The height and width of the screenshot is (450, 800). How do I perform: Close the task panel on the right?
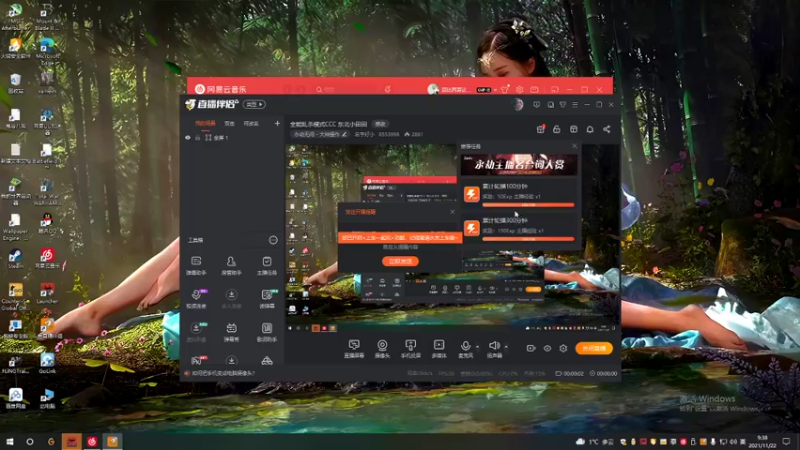[x=574, y=146]
